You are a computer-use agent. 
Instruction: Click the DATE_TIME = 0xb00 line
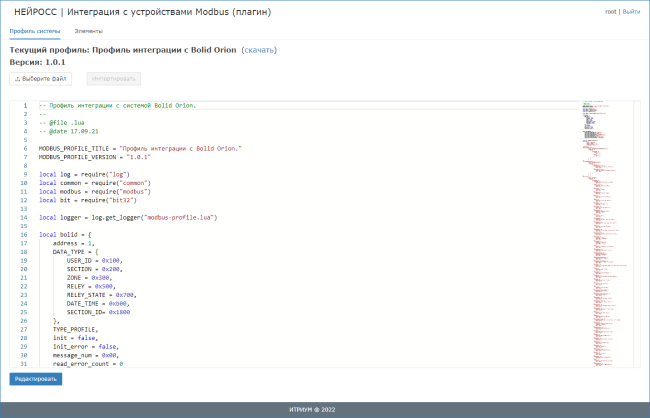pos(98,304)
